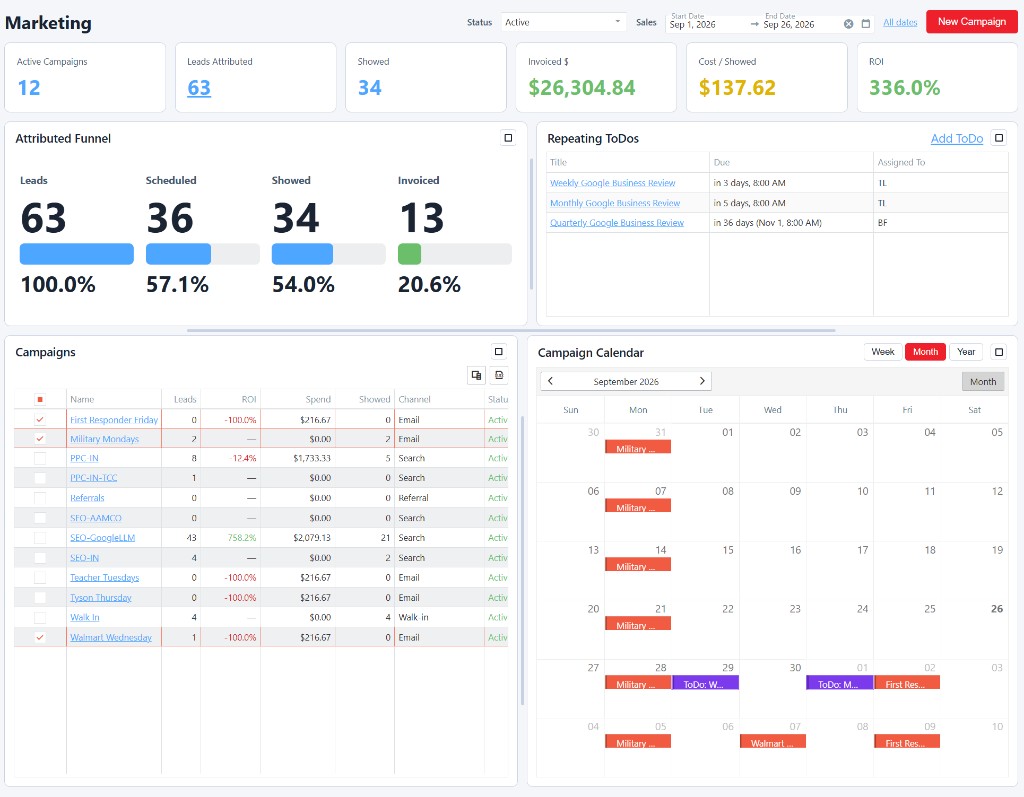
Task: Open Monthly Google Business Review todo
Action: point(615,203)
